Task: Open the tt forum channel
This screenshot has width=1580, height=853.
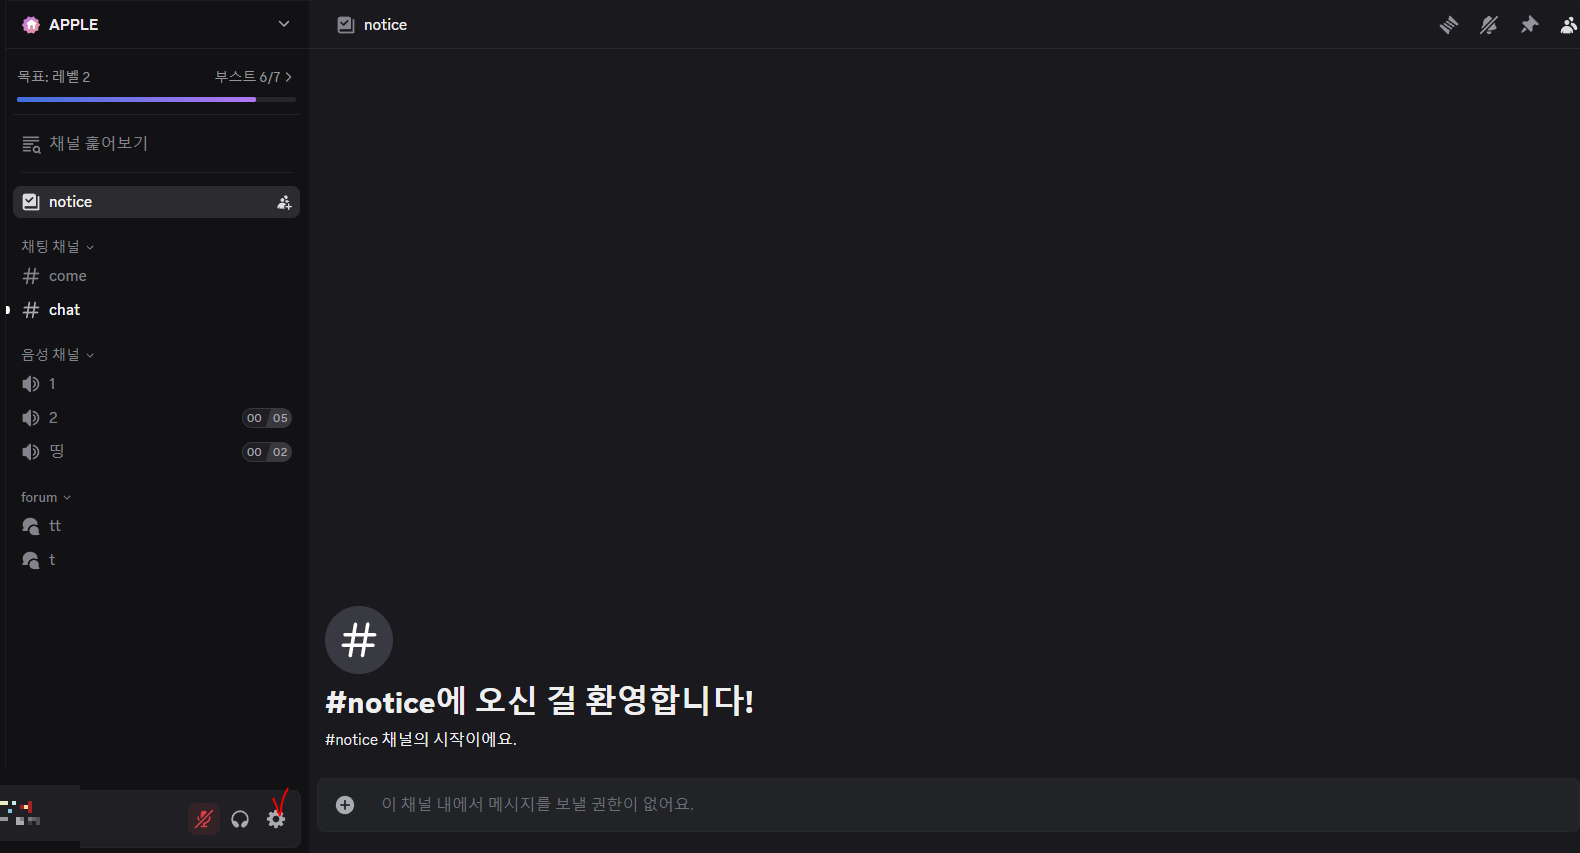Action: [156, 526]
